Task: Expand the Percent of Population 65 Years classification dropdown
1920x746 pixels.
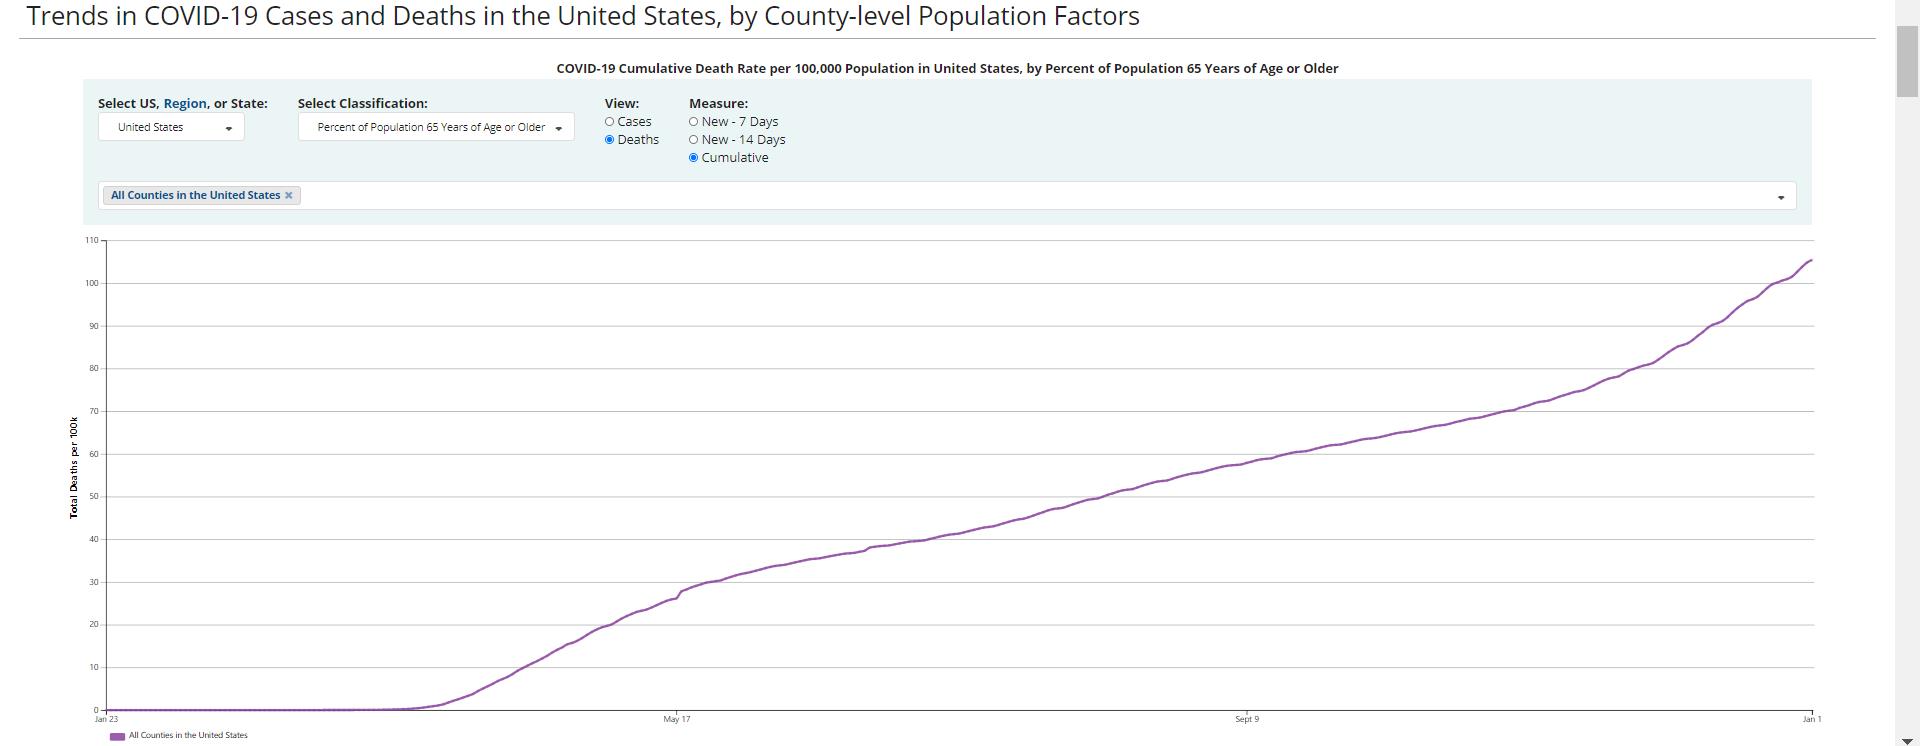Action: click(x=435, y=127)
